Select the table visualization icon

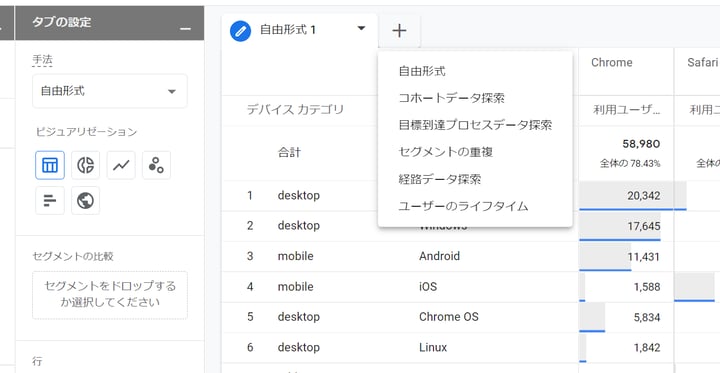(50, 165)
